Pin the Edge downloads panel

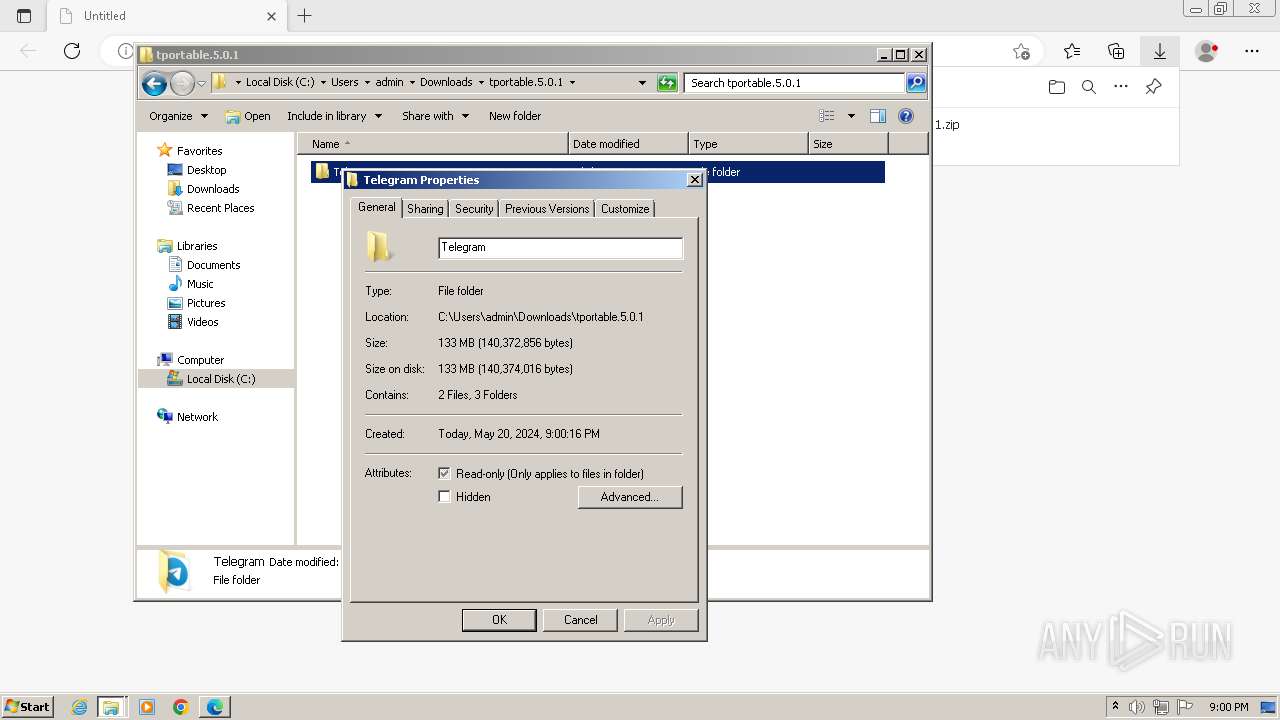[x=1153, y=87]
